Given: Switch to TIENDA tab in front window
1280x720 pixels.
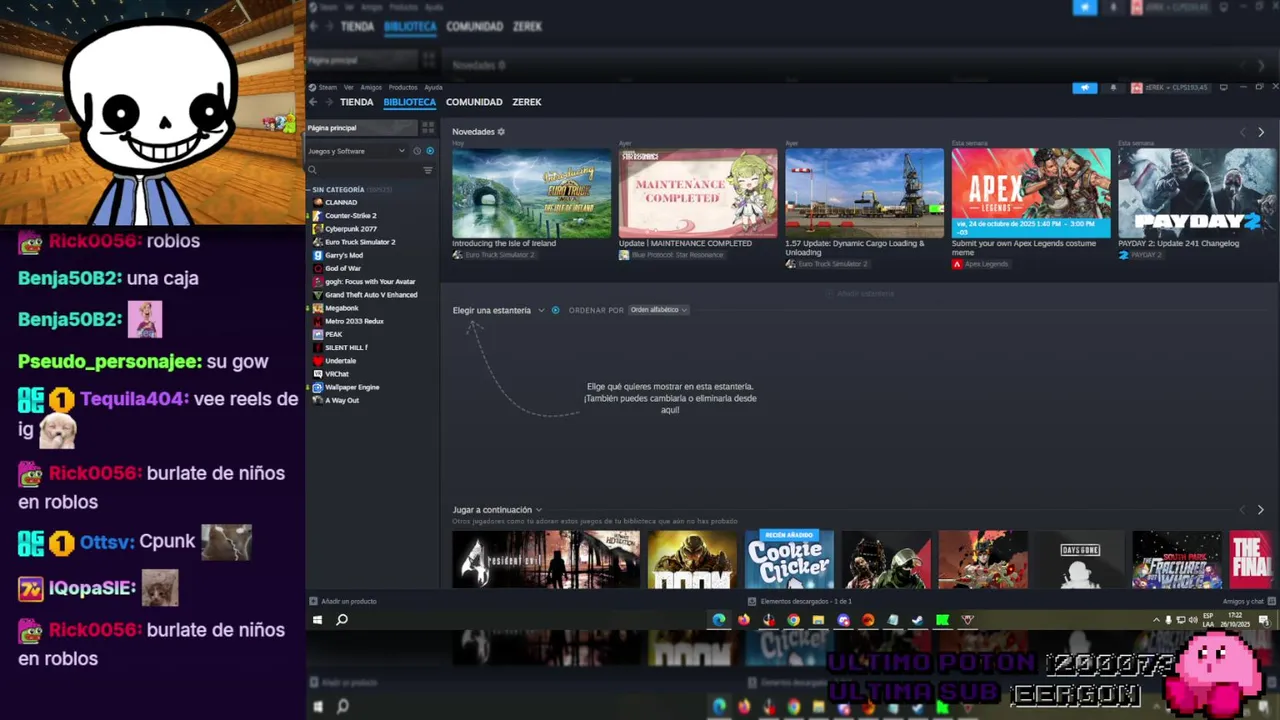Looking at the screenshot, I should pyautogui.click(x=357, y=102).
